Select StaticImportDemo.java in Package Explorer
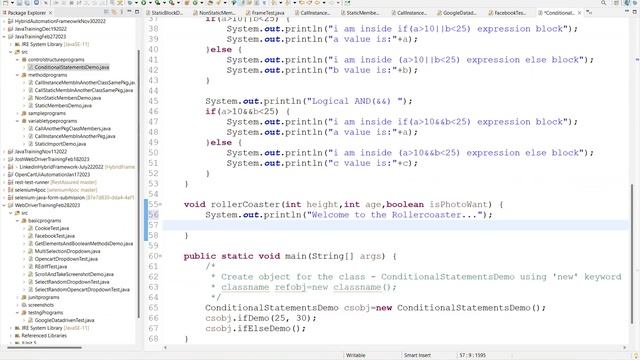The width and height of the screenshot is (640, 360). tap(60, 144)
